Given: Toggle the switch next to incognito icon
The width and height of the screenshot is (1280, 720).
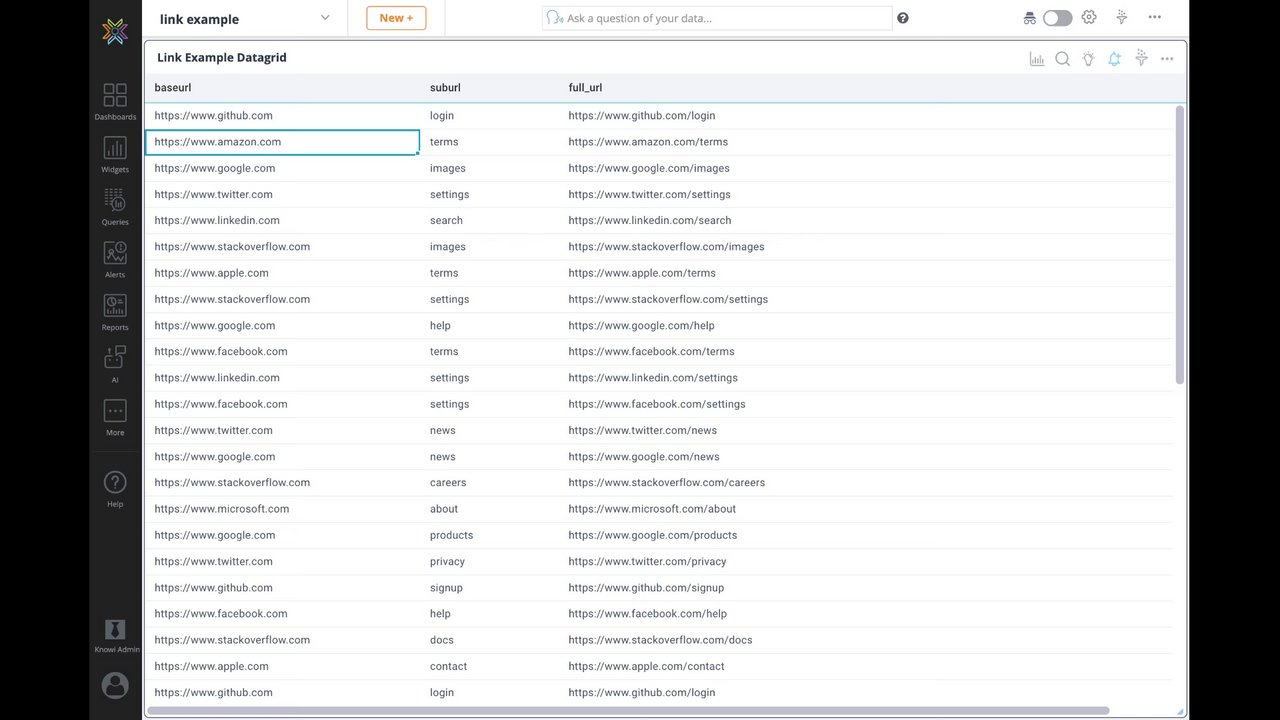Looking at the screenshot, I should point(1057,18).
